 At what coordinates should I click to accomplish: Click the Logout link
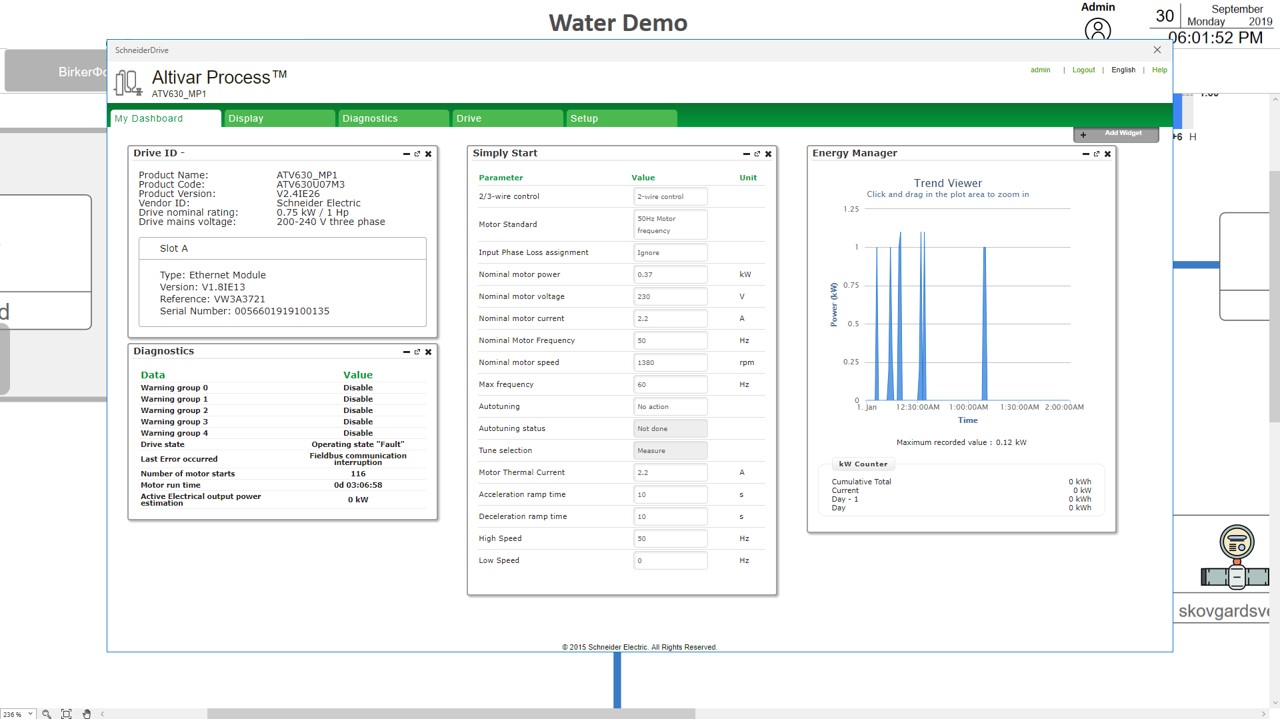click(1083, 70)
